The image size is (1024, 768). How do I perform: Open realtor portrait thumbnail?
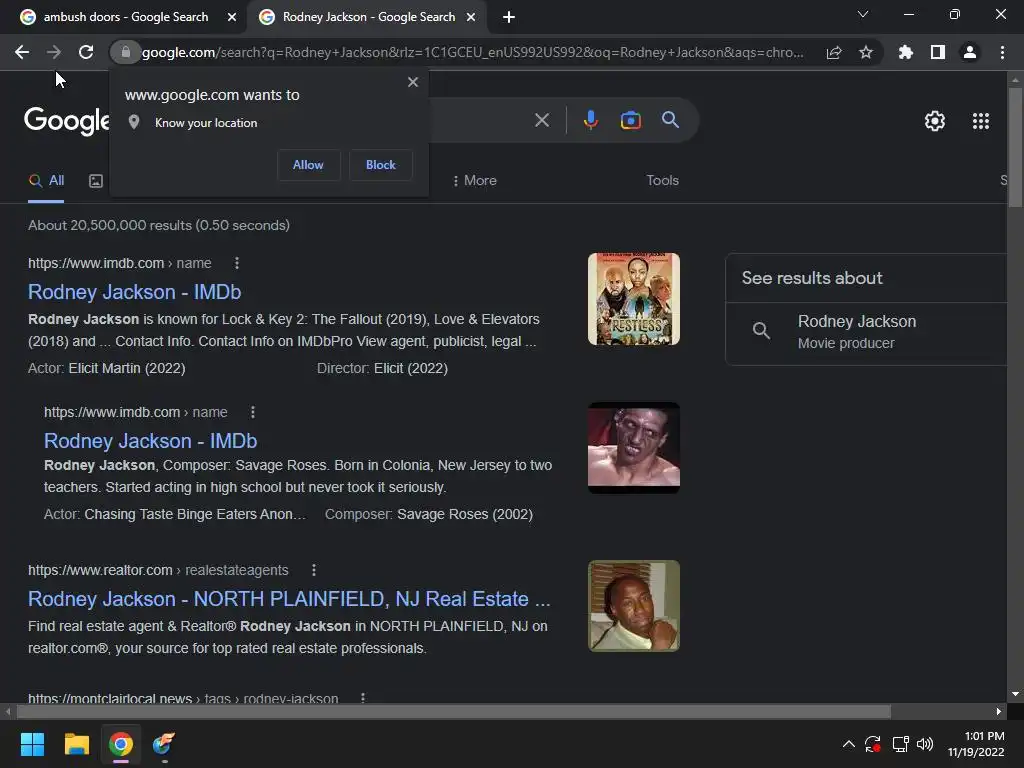(x=633, y=606)
